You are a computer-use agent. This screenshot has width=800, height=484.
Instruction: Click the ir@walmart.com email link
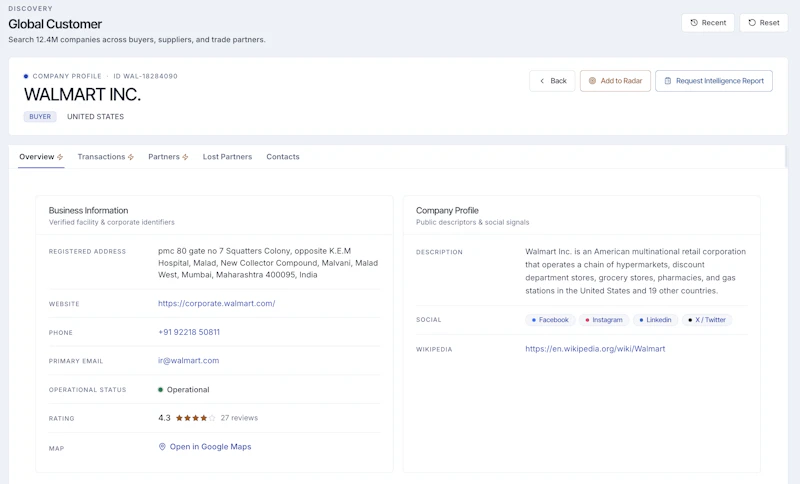tap(188, 361)
